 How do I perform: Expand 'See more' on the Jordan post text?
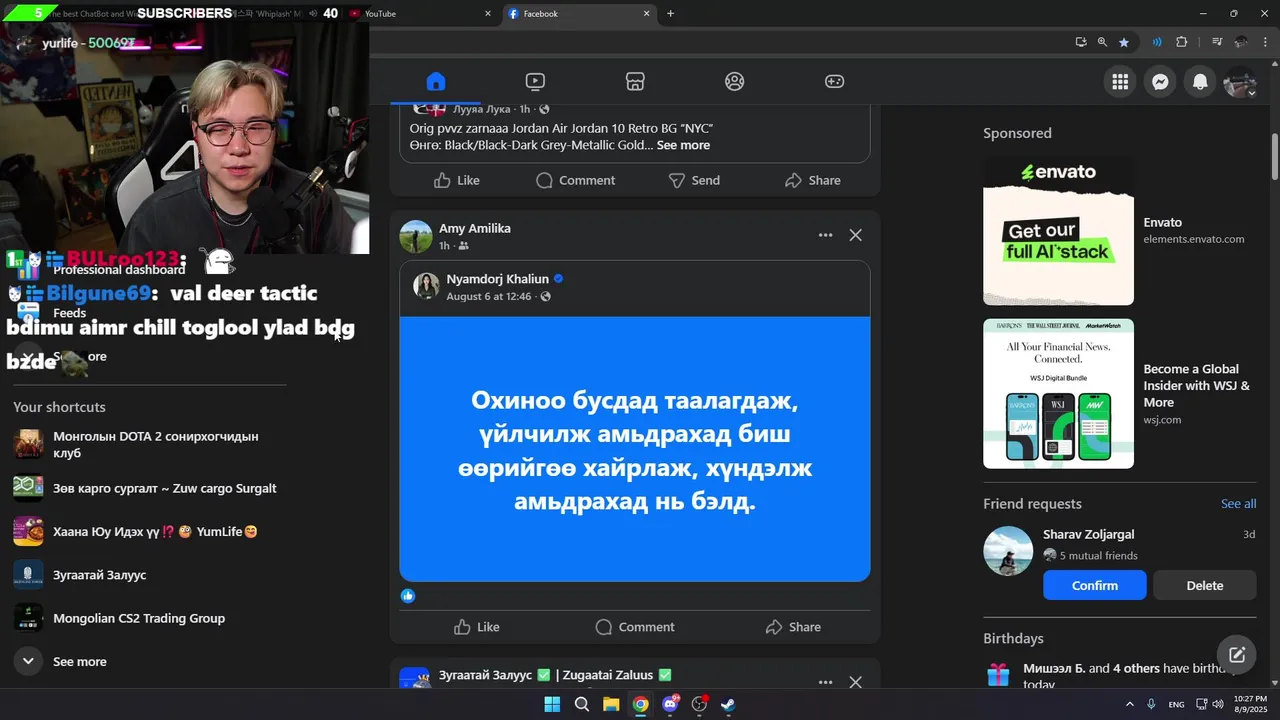(683, 145)
